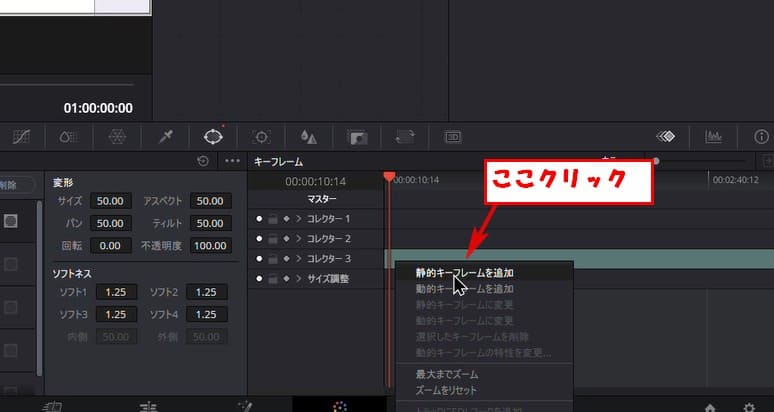Viewport: 774px width, 412px height.
Task: Expand the サイズ調整 keyframe track
Action: coord(298,279)
